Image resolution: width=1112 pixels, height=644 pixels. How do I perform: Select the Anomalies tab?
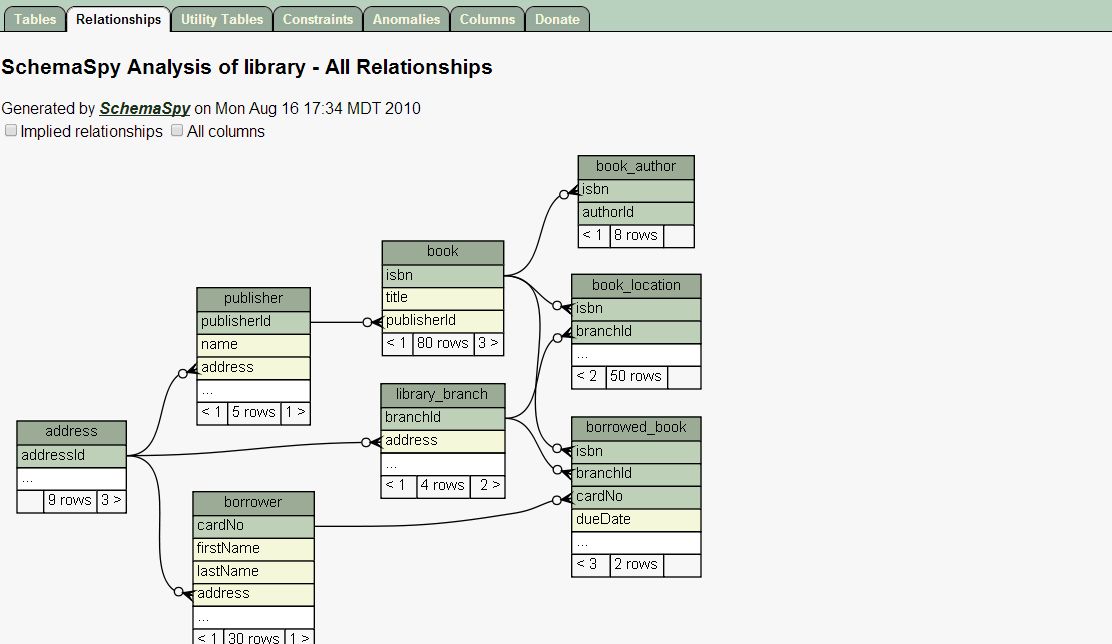pyautogui.click(x=406, y=19)
